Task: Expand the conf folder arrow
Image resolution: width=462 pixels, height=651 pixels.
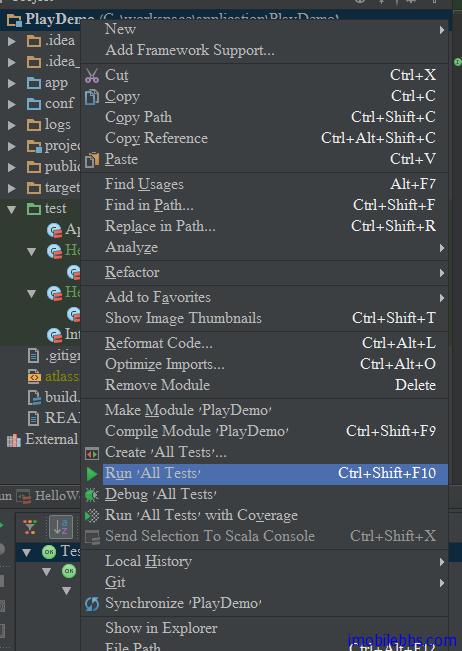Action: 12,104
